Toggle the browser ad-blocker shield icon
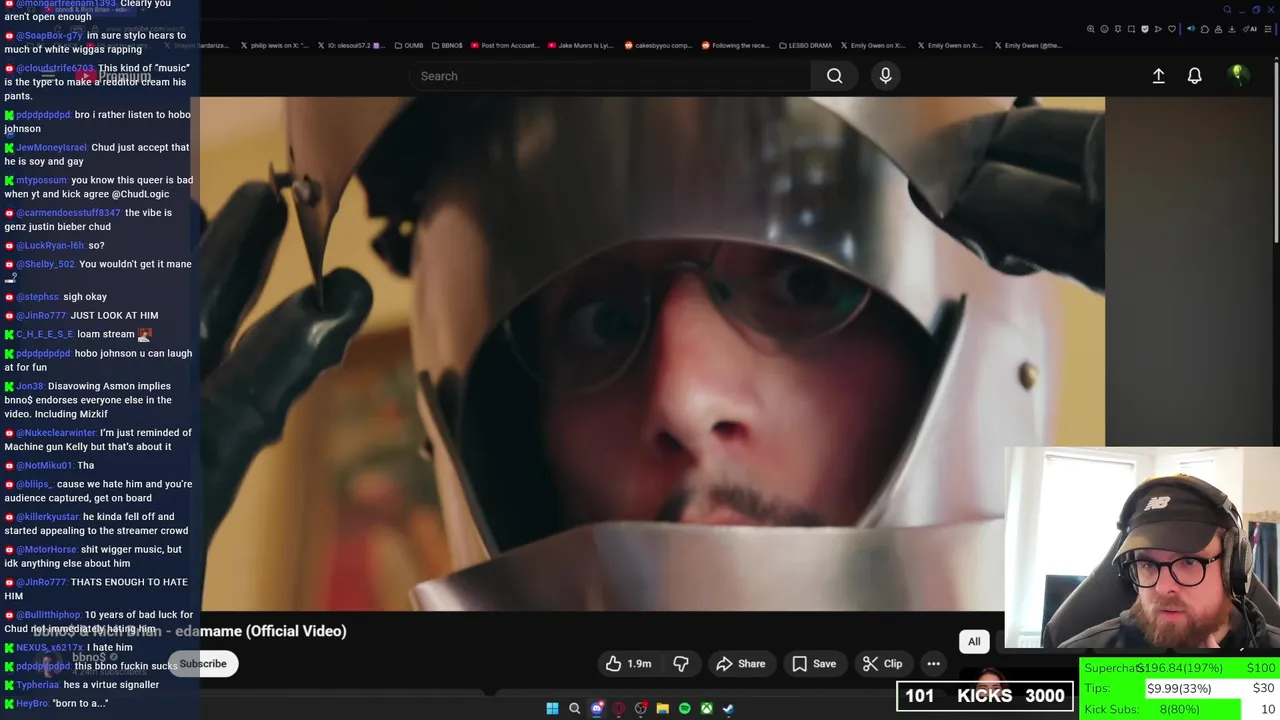 (1145, 29)
